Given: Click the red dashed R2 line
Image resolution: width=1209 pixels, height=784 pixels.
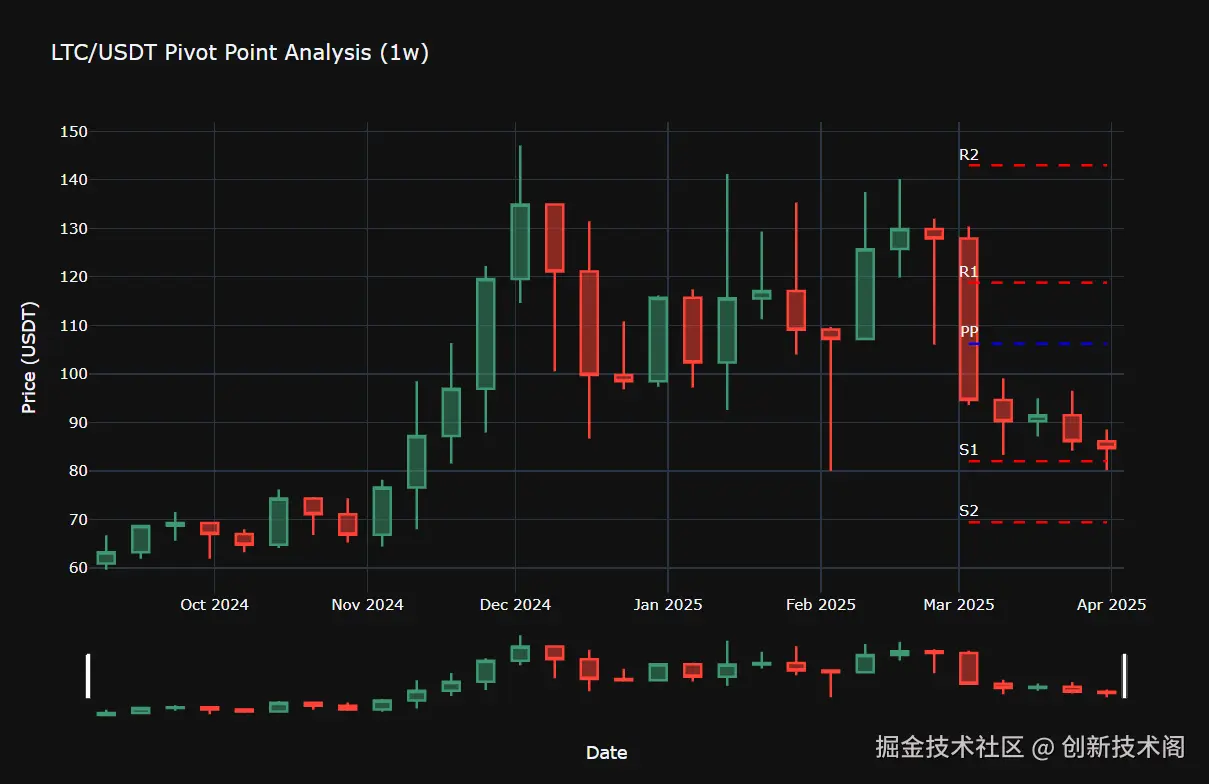Looking at the screenshot, I should [x=1038, y=165].
